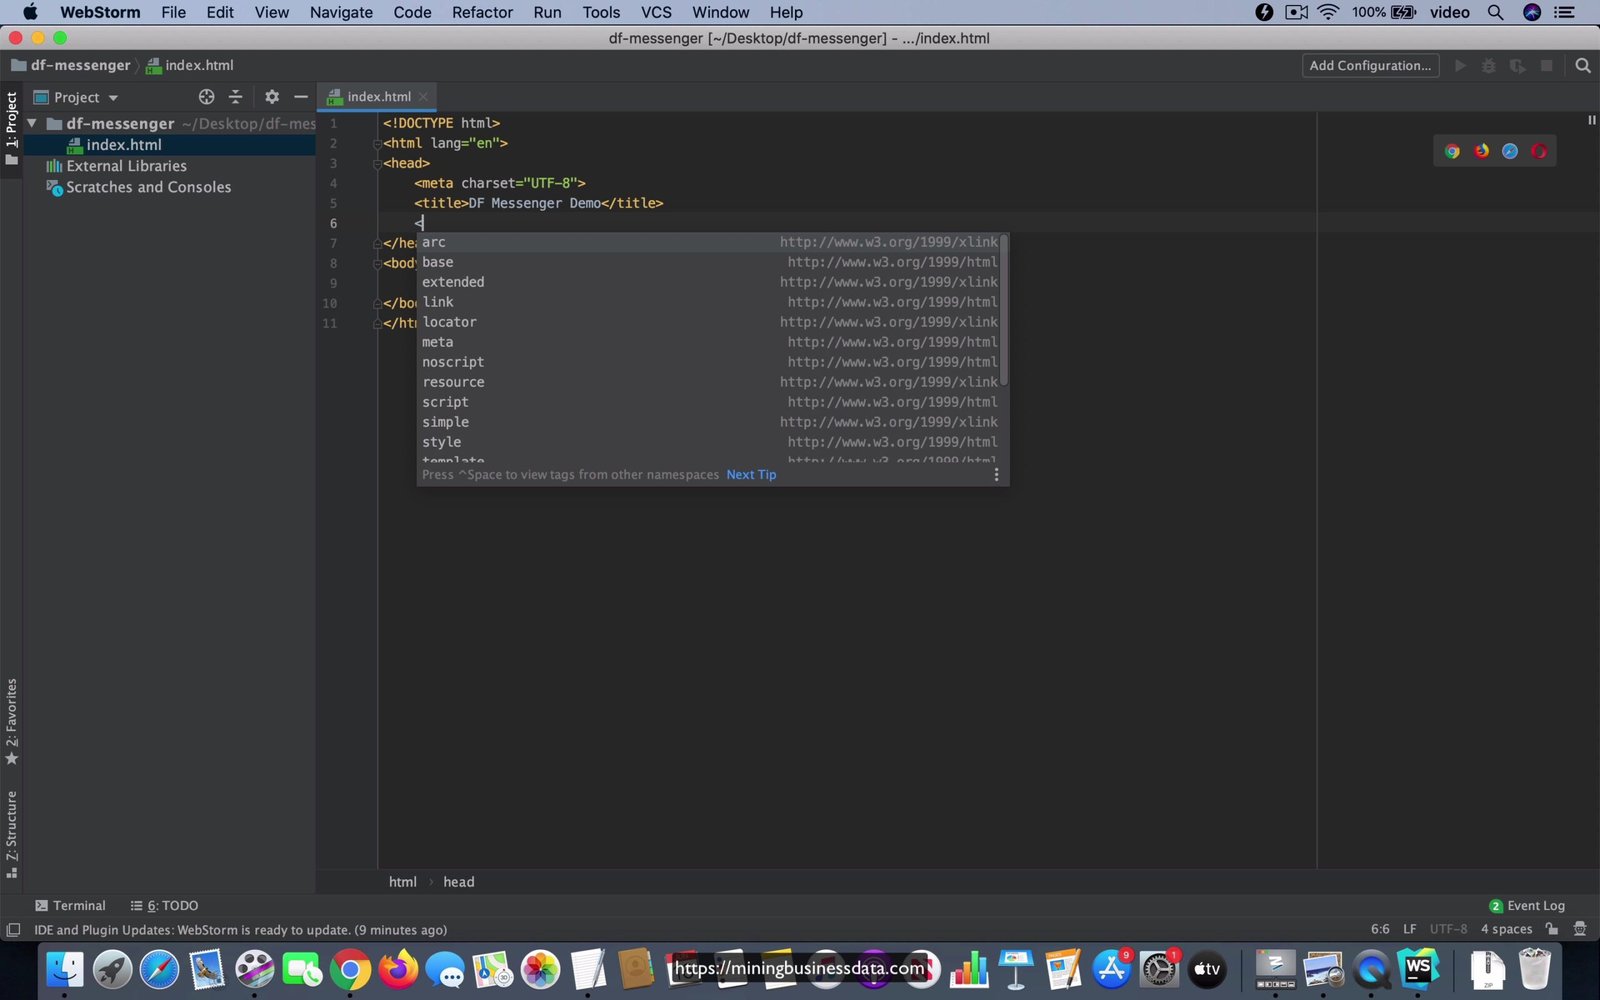Open in Chrome browser preview icon
The width and height of the screenshot is (1600, 1000).
coord(1452,151)
